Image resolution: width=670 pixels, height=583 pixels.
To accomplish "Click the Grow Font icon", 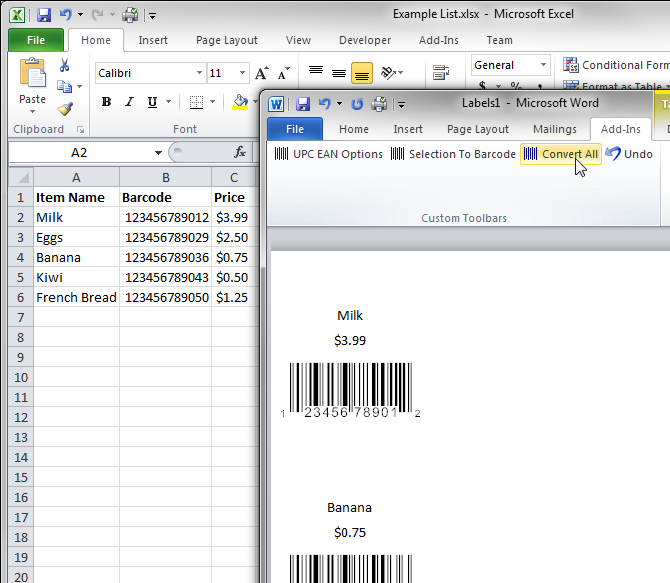I will [262, 73].
